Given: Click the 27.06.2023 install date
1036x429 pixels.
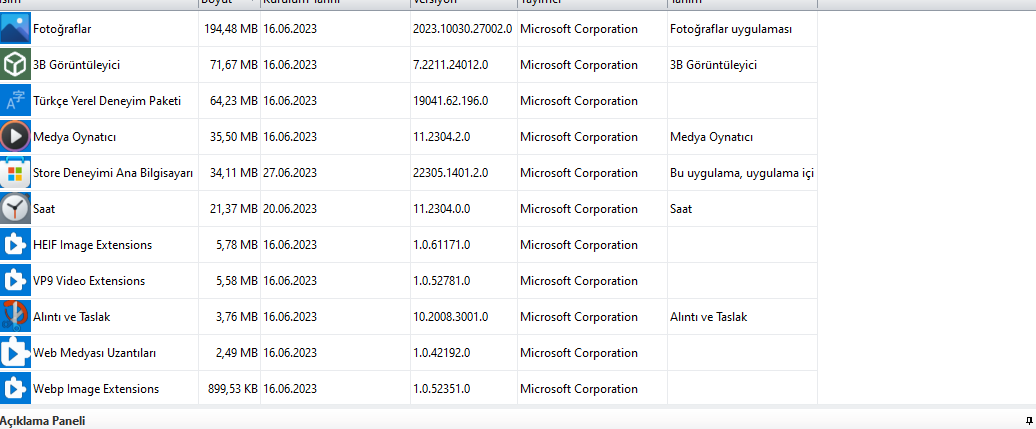Looking at the screenshot, I should (290, 173).
